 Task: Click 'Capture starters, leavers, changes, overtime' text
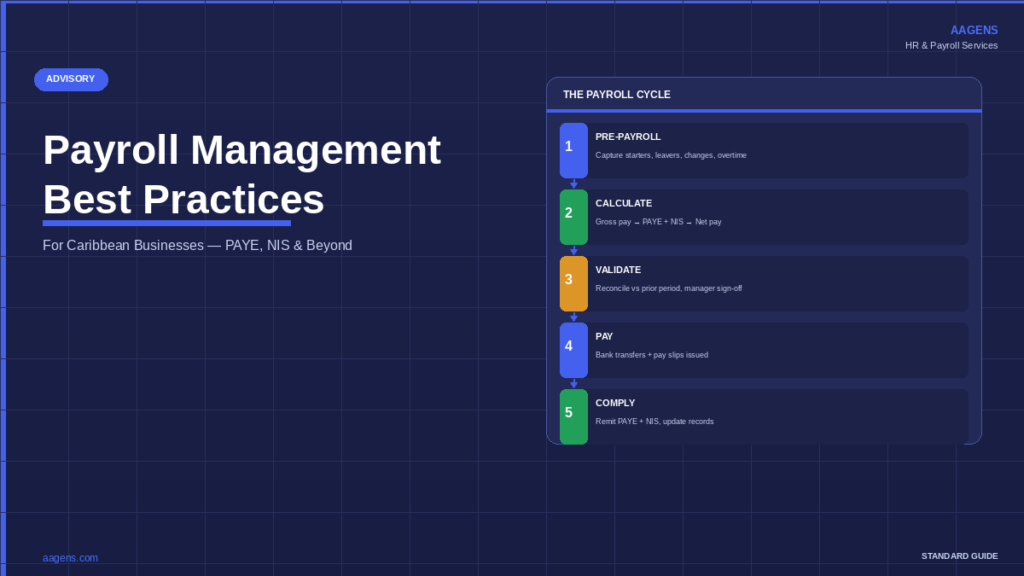671,155
